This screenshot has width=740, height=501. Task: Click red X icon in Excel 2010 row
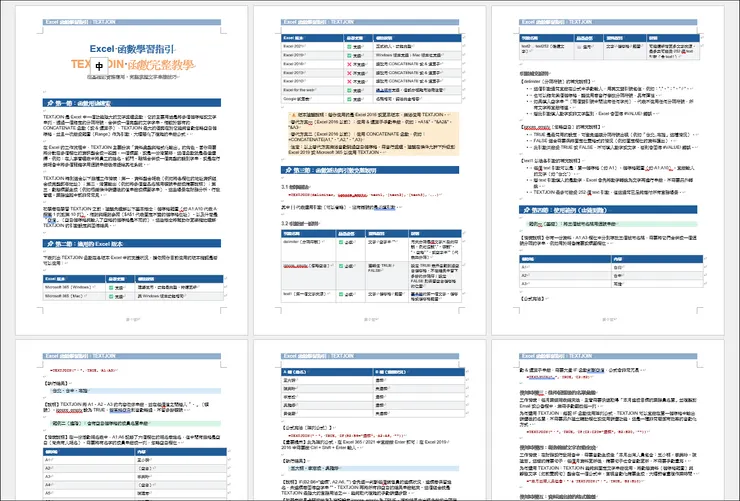tap(349, 81)
